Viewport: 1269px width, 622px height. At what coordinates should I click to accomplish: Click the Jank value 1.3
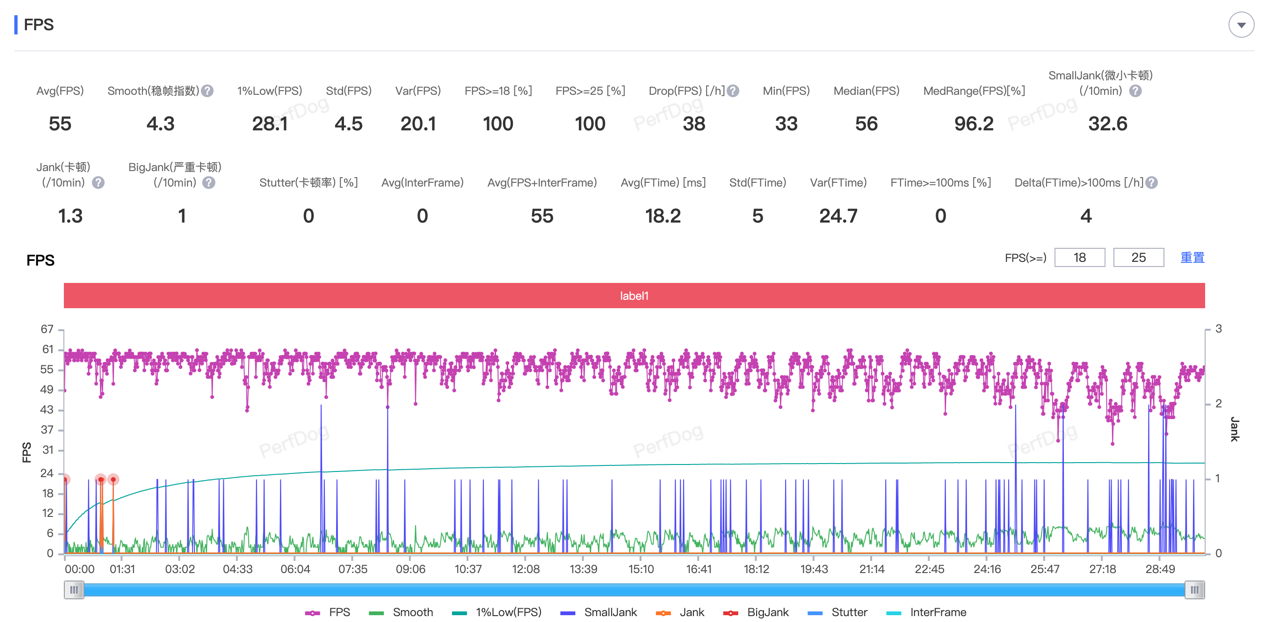pos(70,216)
